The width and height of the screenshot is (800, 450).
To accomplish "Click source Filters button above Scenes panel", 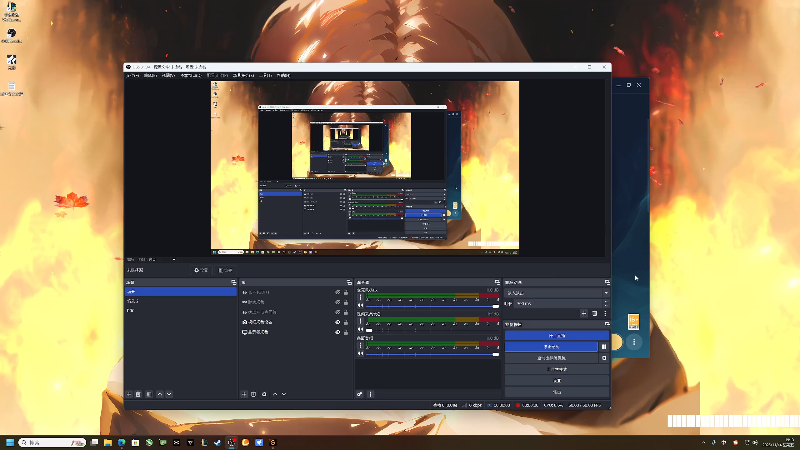I will 225,270.
